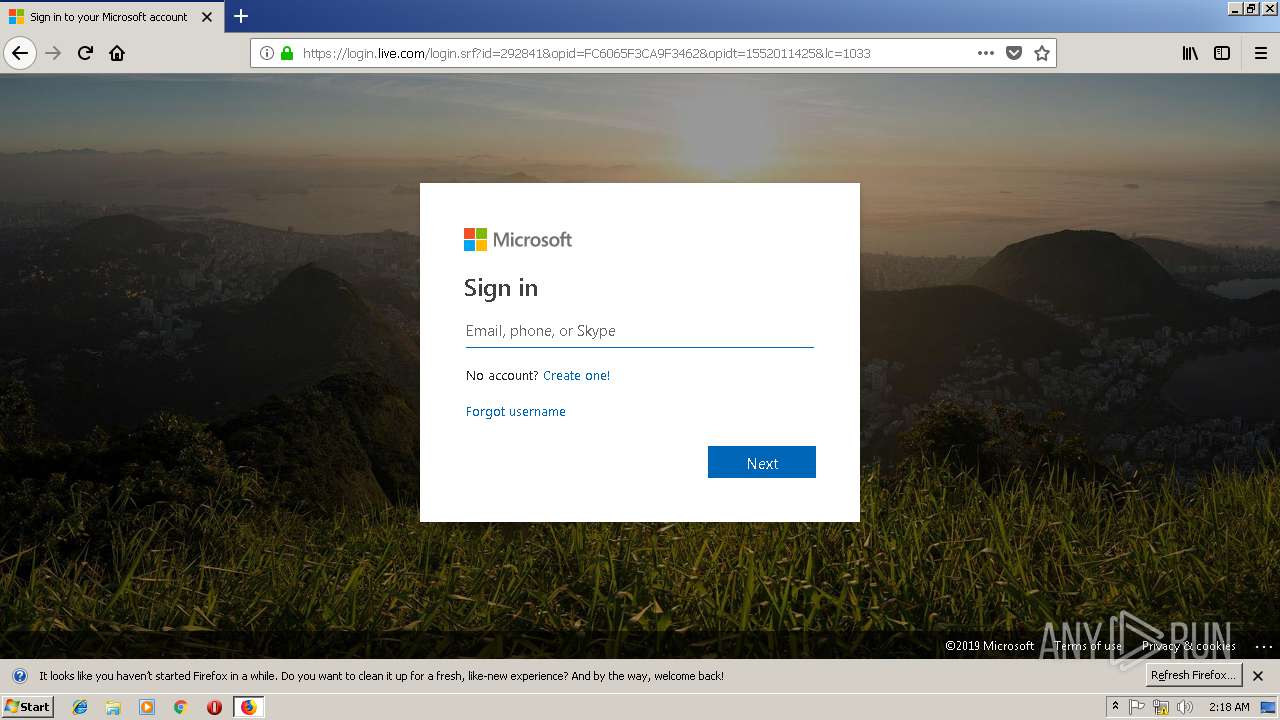Open Windows Explorer folder from taskbar
Image resolution: width=1280 pixels, height=720 pixels.
point(113,707)
